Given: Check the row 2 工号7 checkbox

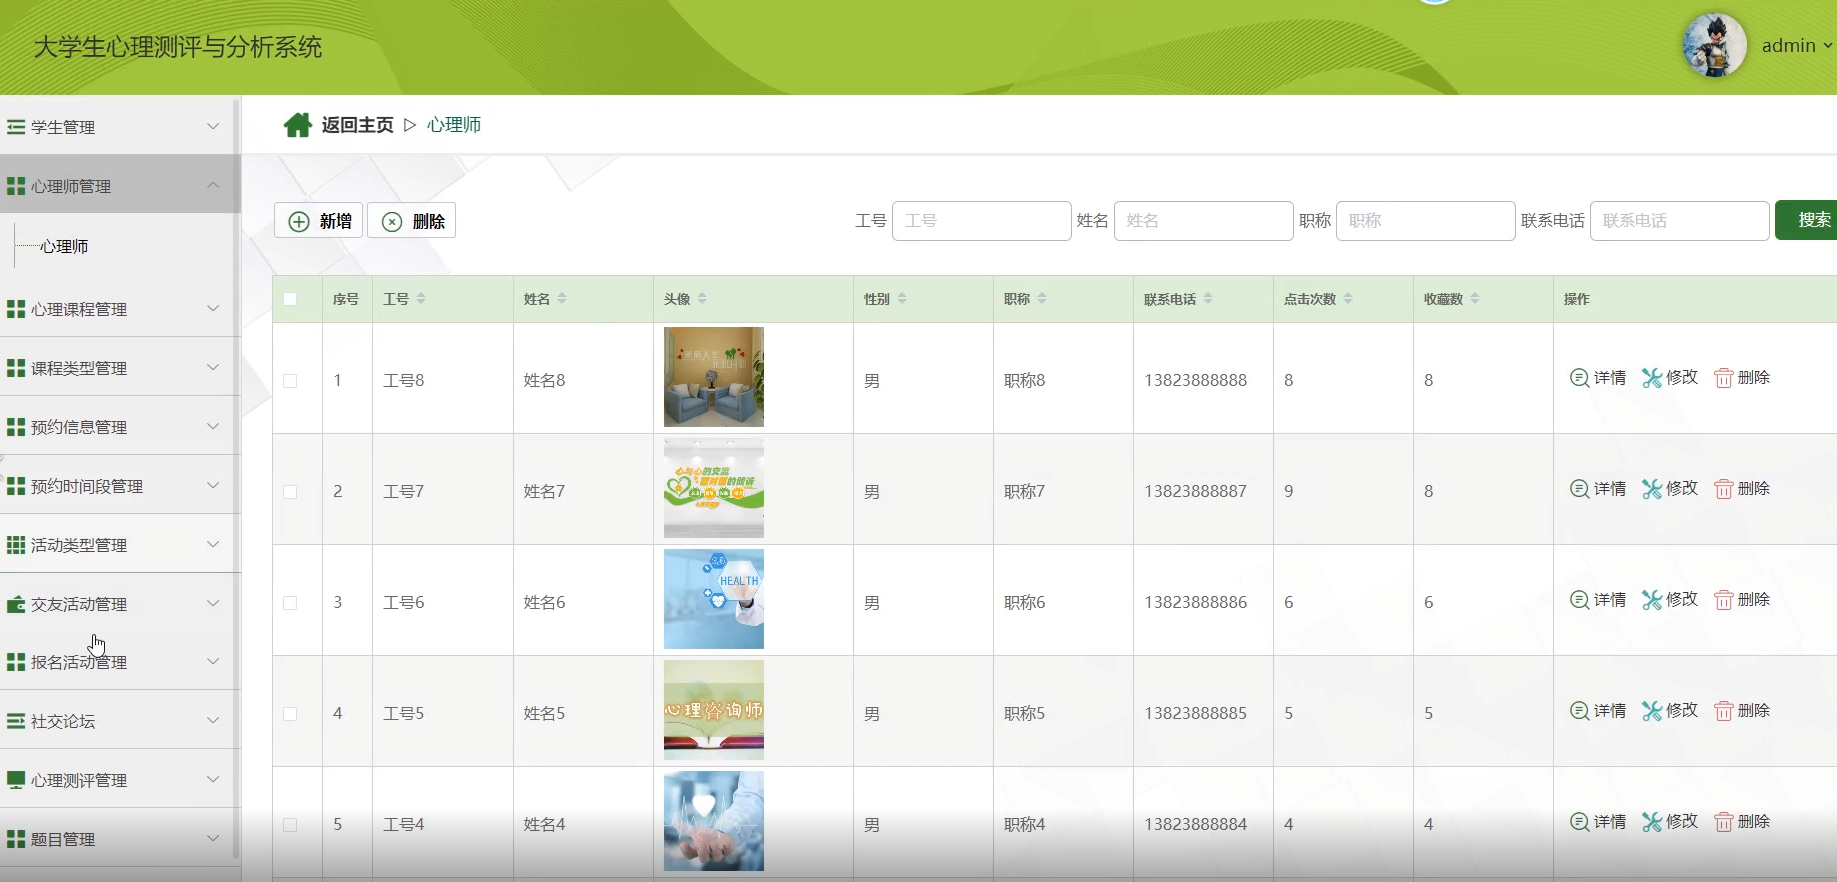Looking at the screenshot, I should (x=290, y=492).
